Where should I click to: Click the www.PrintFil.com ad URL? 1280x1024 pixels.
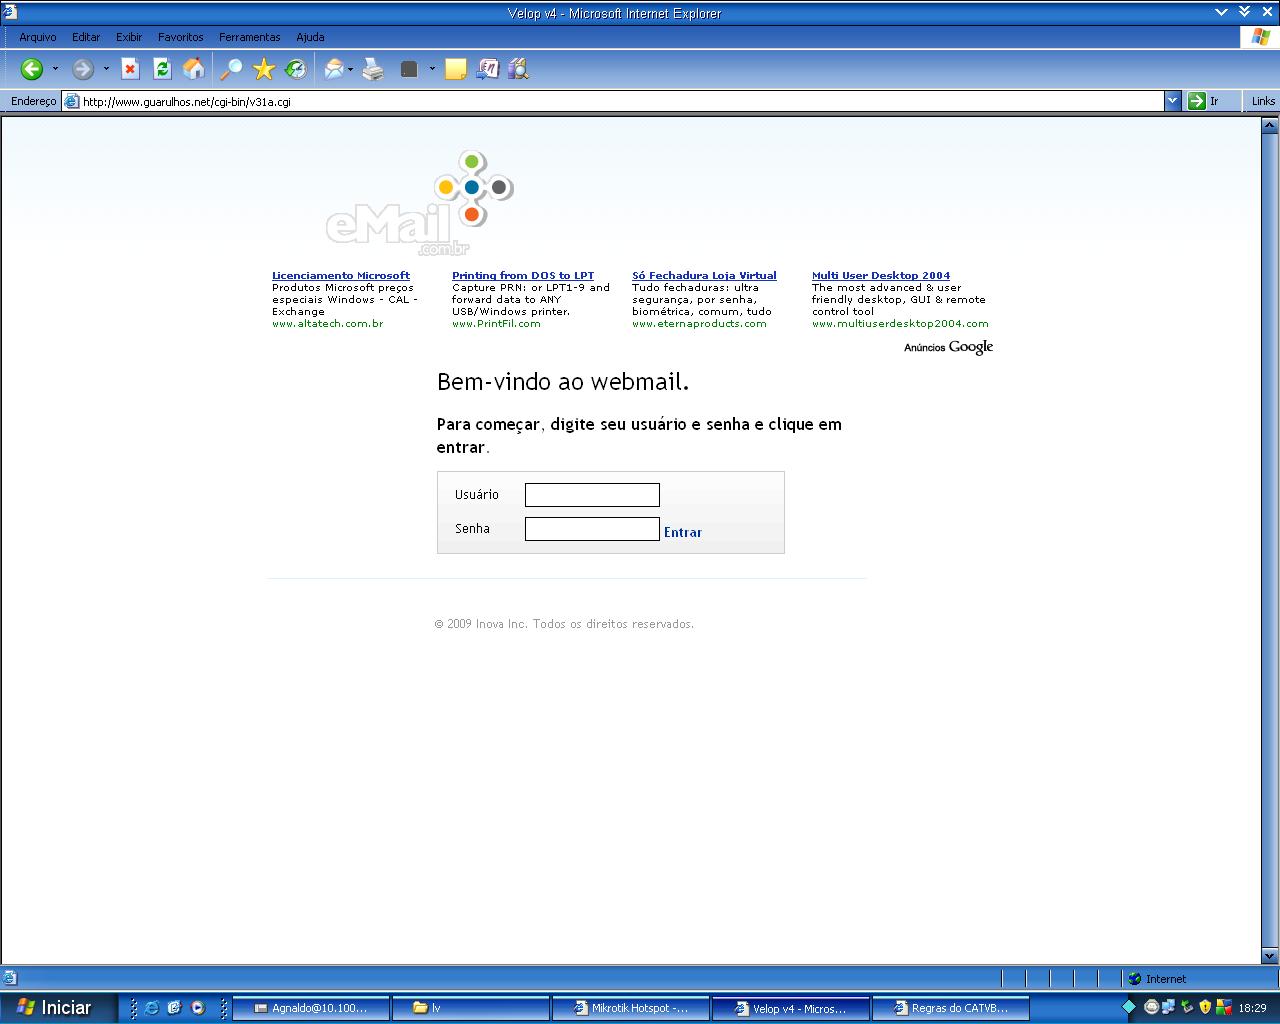496,323
